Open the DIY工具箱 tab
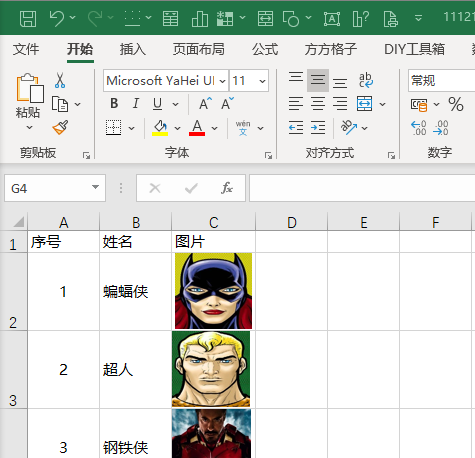This screenshot has height=458, width=475. click(x=414, y=49)
